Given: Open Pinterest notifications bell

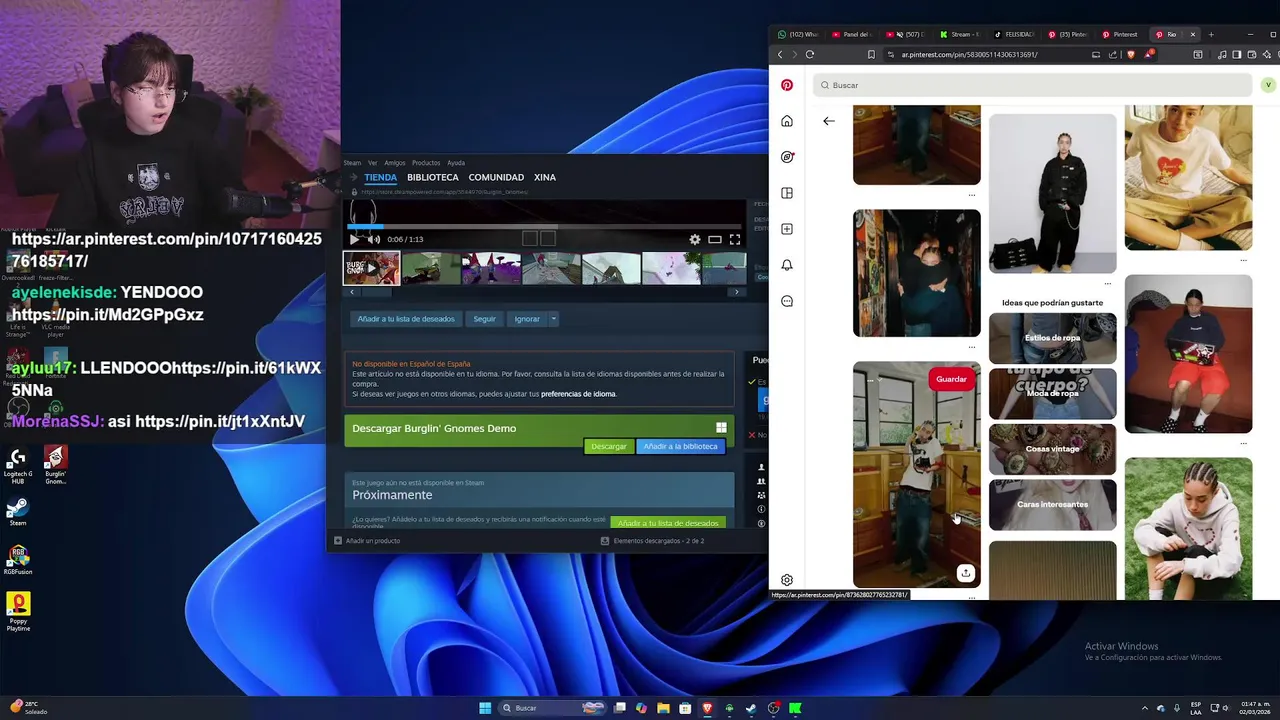Looking at the screenshot, I should [787, 265].
